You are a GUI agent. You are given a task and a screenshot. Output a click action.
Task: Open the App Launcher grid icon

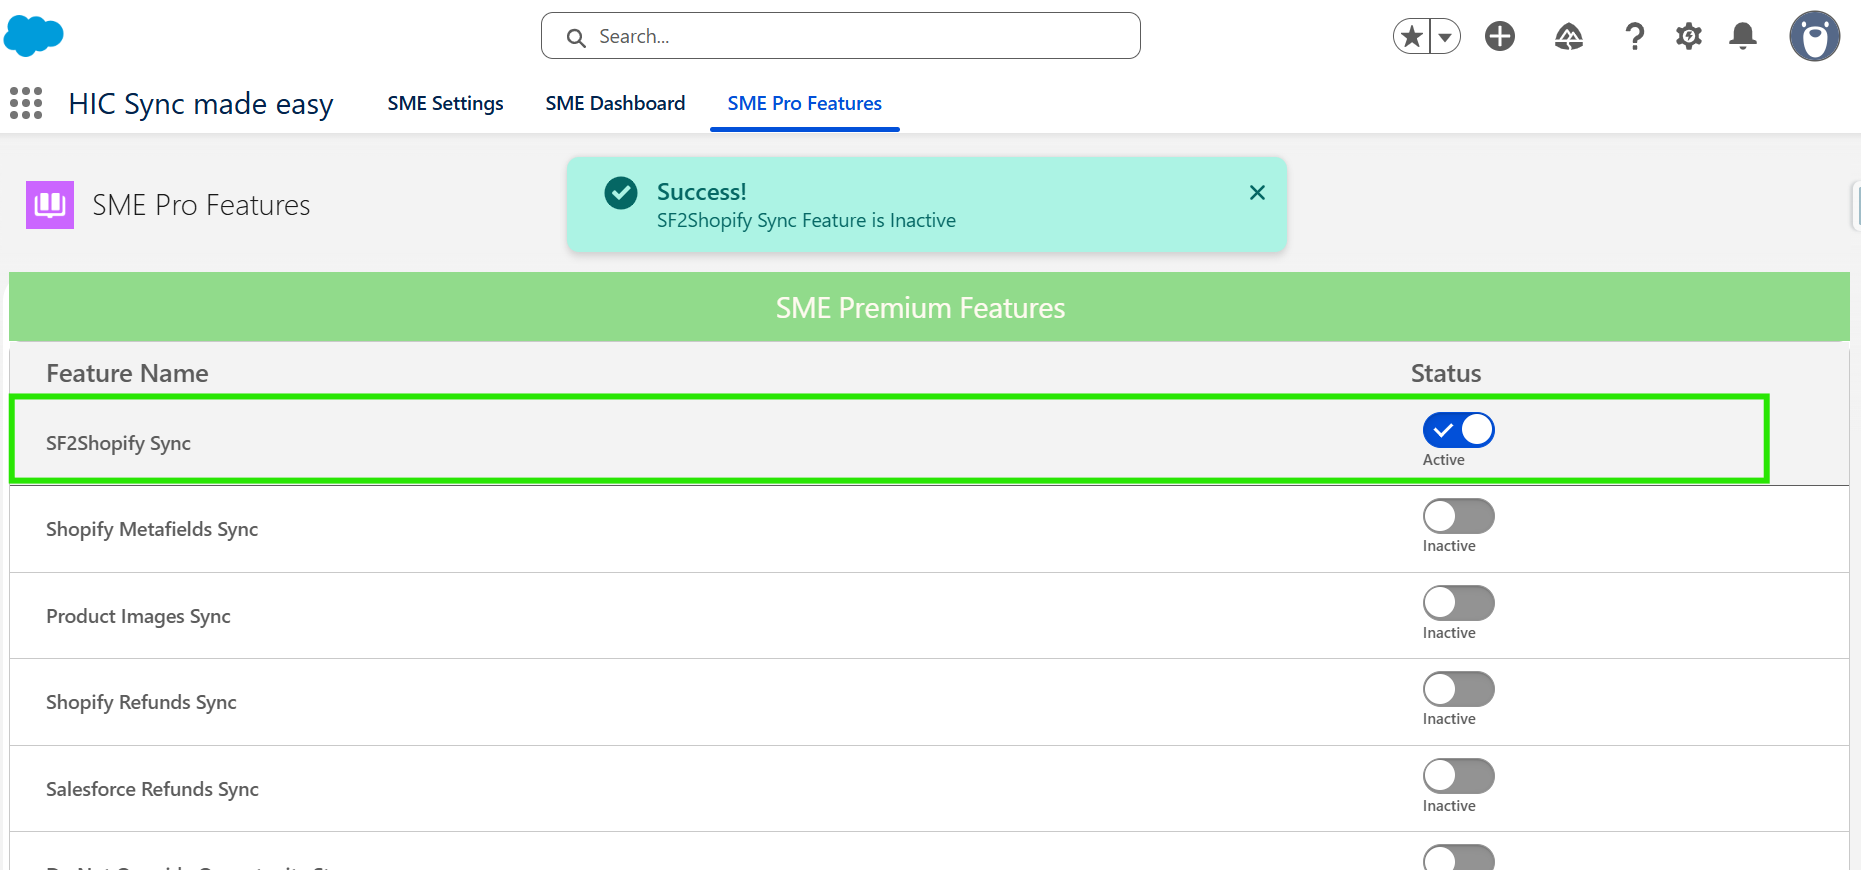point(26,103)
